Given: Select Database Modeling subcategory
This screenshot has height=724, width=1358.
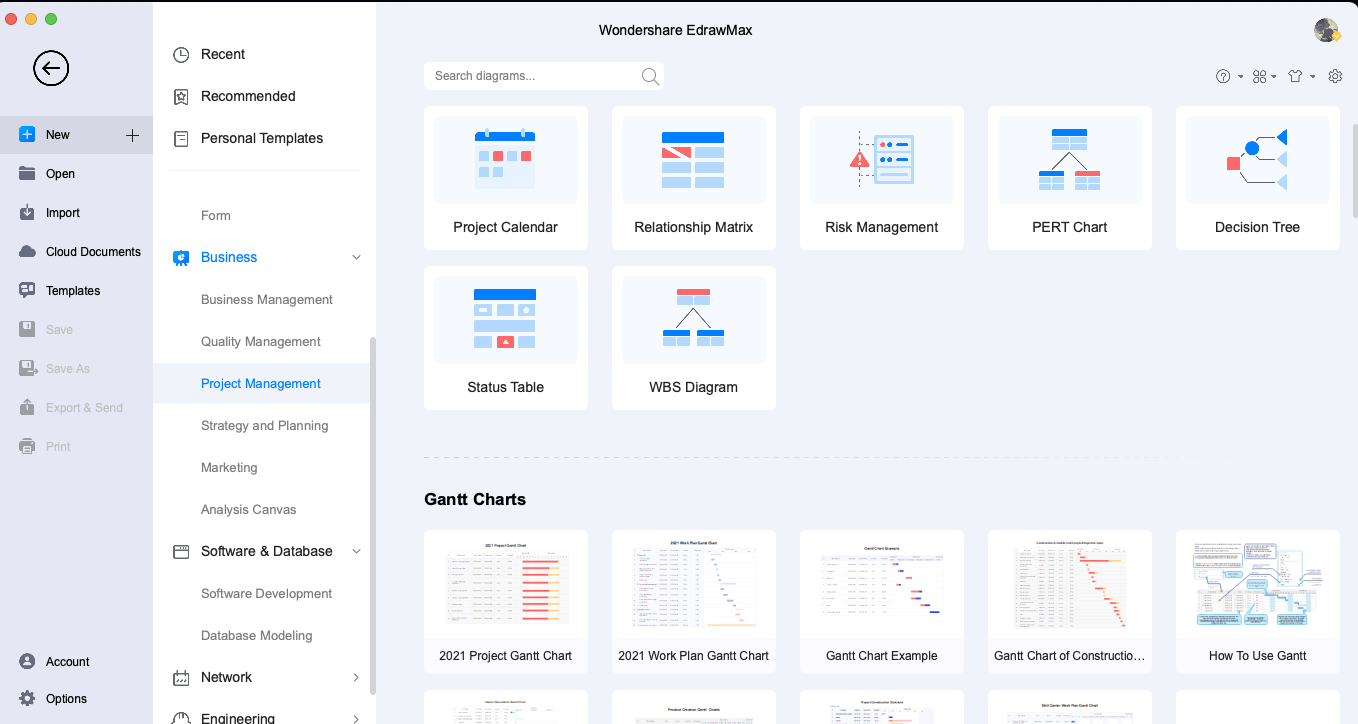Looking at the screenshot, I should point(257,636).
